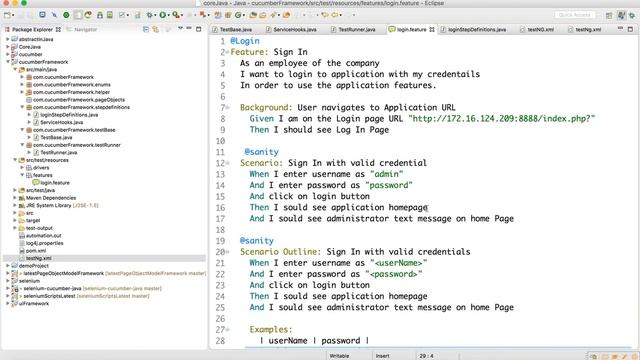Screen dimensions: 640x360
Task: Click the URL string on line 8
Action: pyautogui.click(x=502, y=119)
